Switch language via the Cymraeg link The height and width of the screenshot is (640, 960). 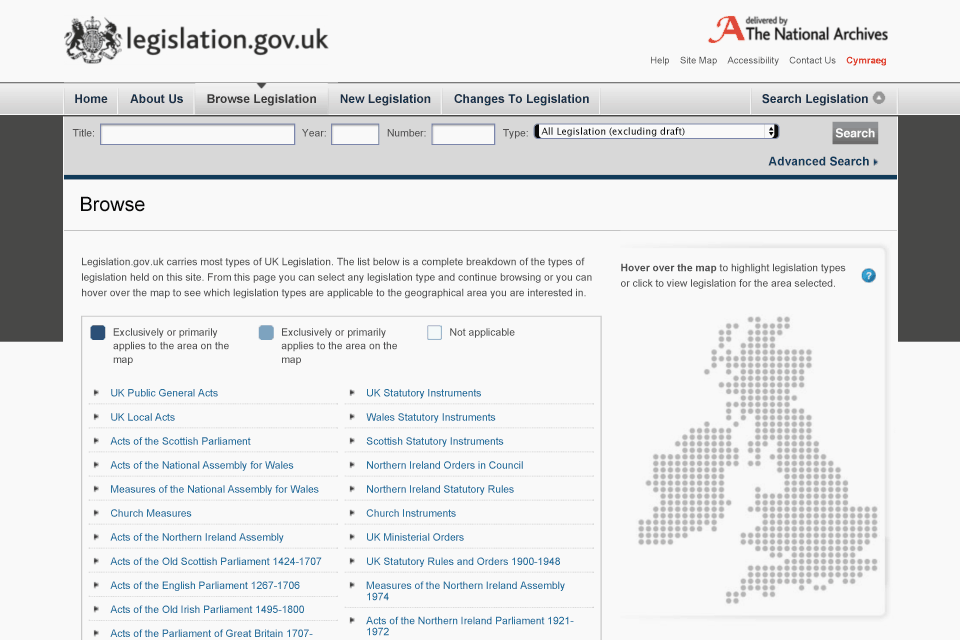click(x=866, y=60)
